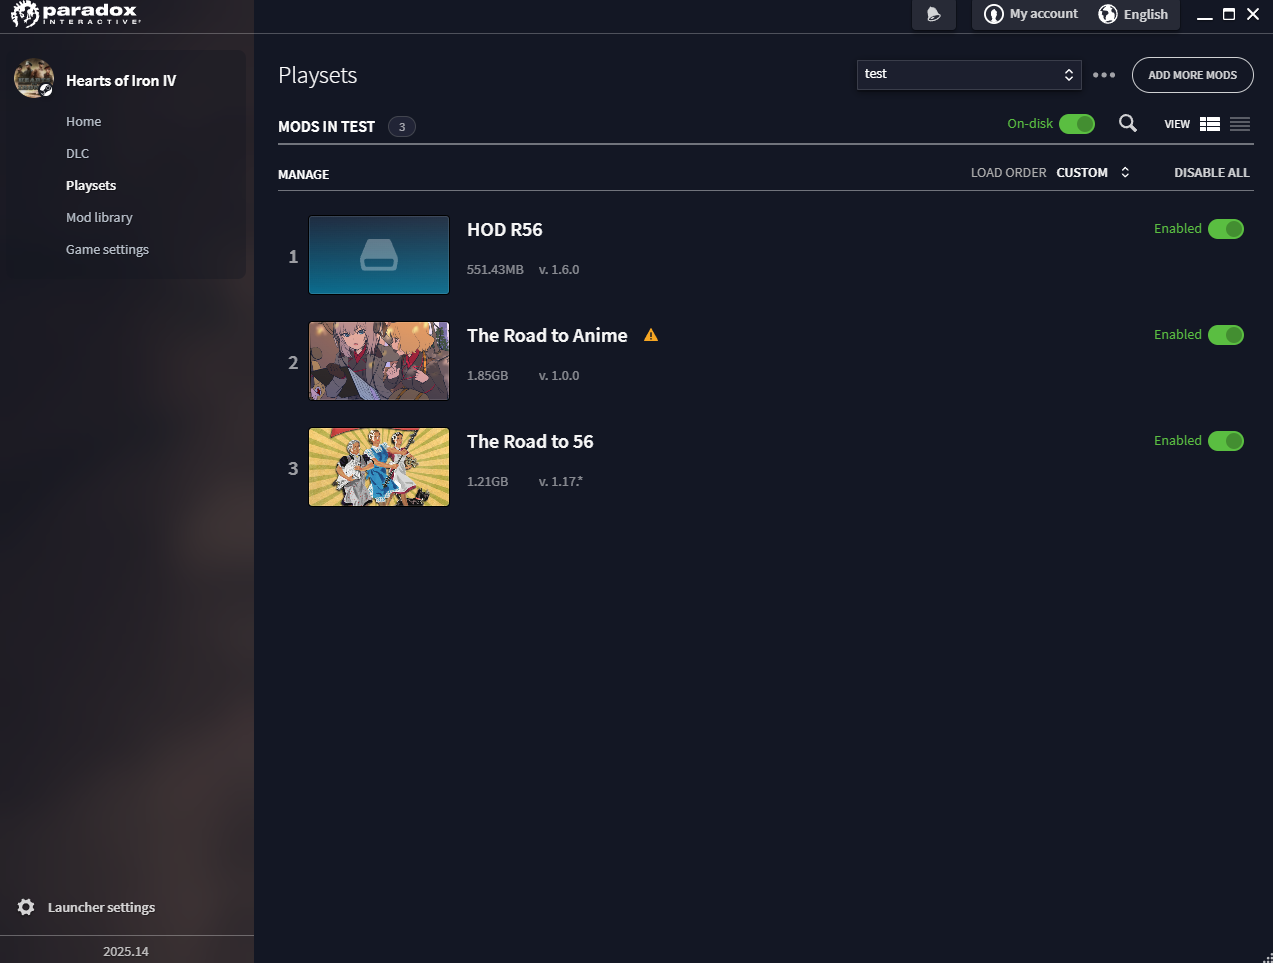Click The Road to 56 mod title
1273x963 pixels.
[530, 442]
